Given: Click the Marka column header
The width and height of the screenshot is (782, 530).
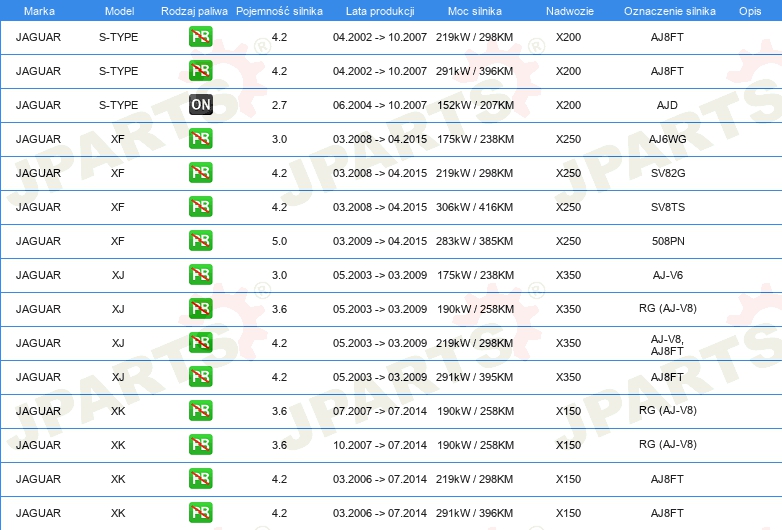Looking at the screenshot, I should pyautogui.click(x=39, y=10).
